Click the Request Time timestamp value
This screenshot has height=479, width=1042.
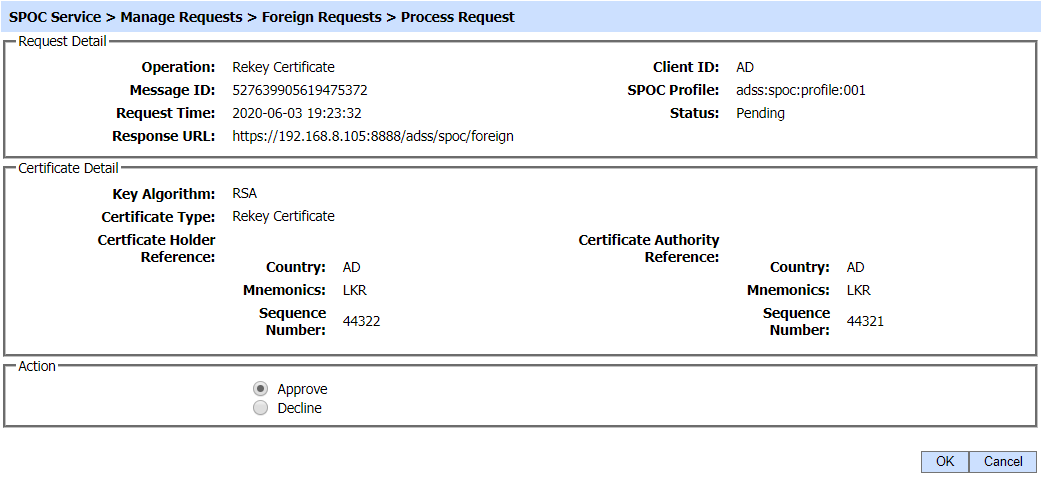point(297,113)
